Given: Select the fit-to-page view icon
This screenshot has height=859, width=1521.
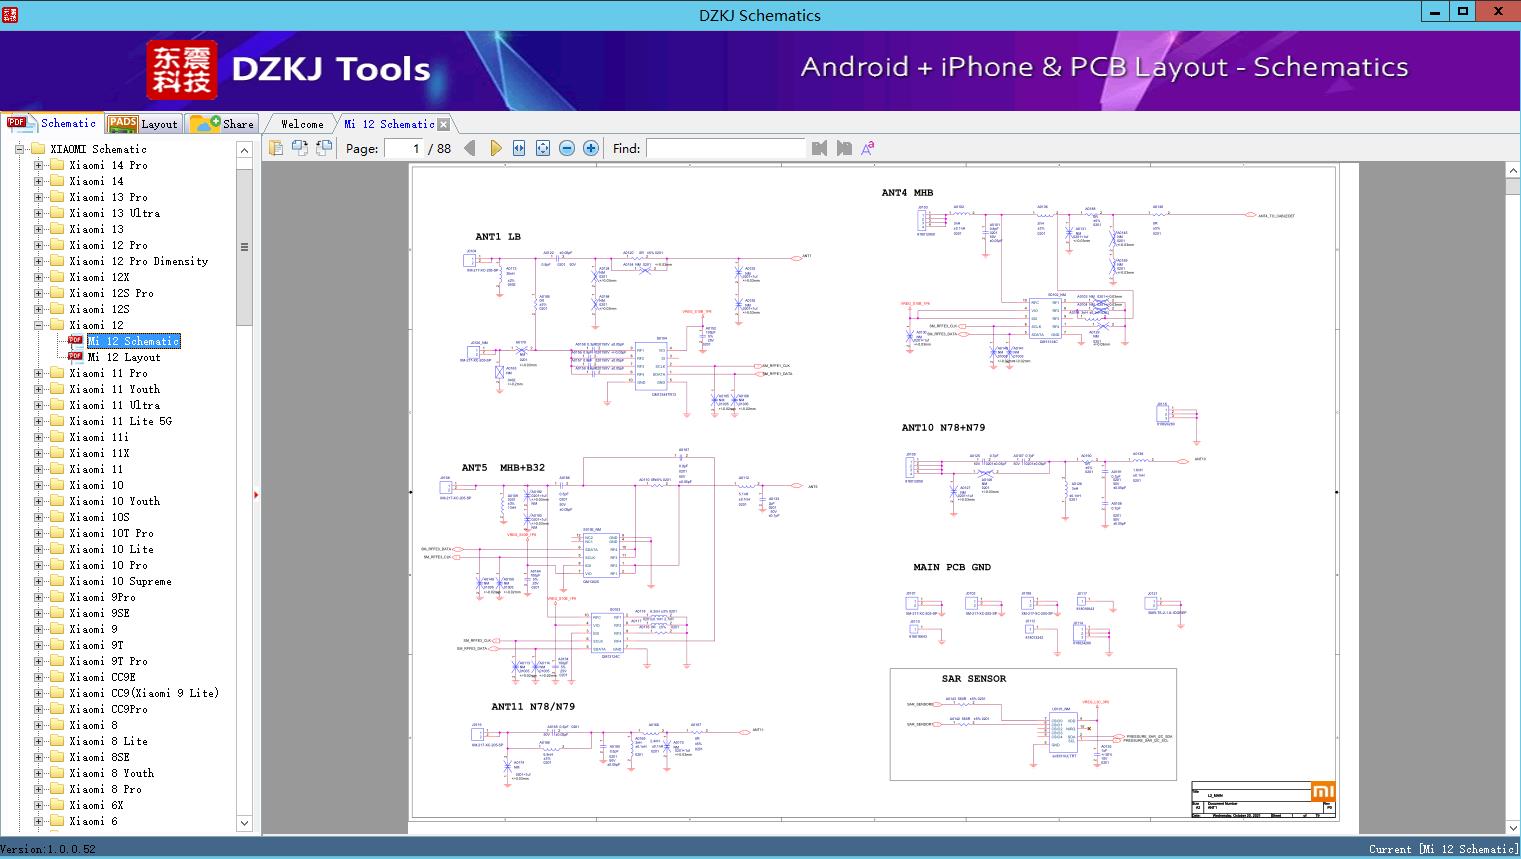Looking at the screenshot, I should pyautogui.click(x=542, y=147).
